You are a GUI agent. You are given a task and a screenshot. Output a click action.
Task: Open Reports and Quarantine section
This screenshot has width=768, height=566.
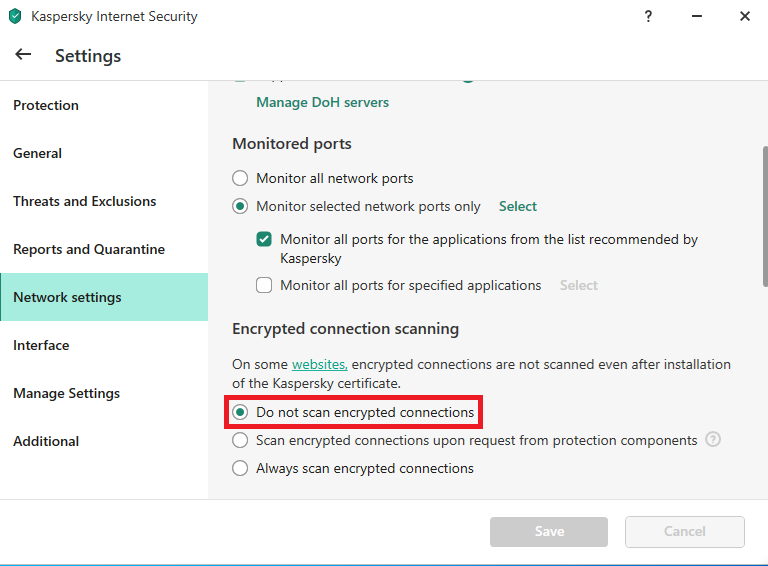[104, 249]
